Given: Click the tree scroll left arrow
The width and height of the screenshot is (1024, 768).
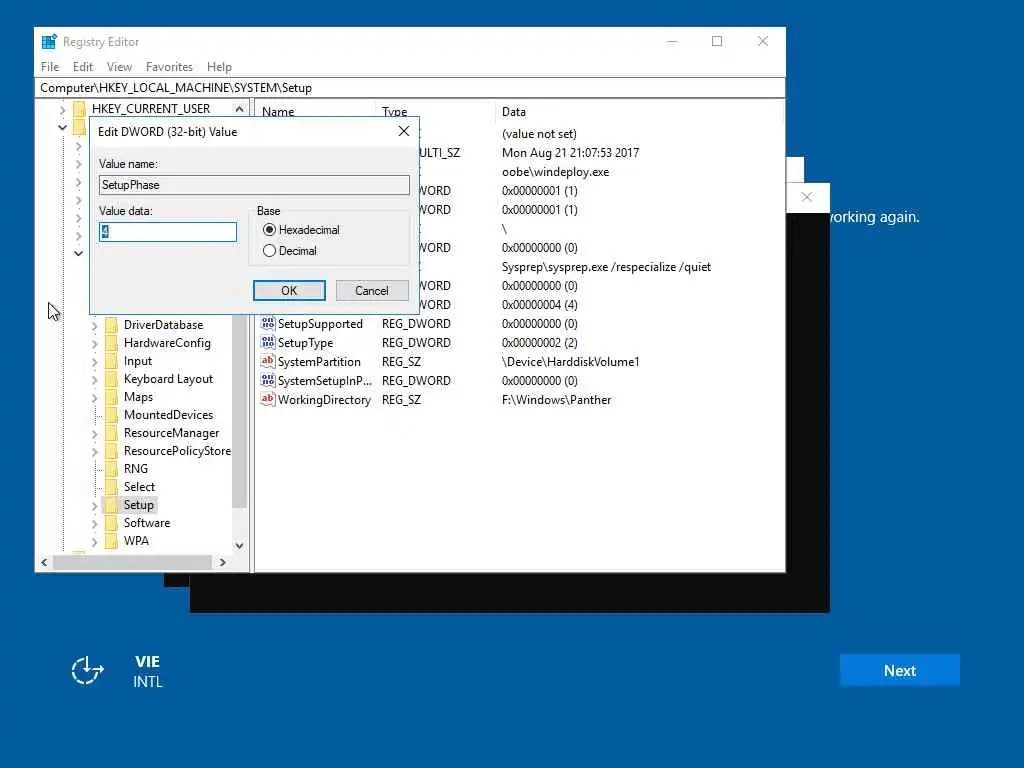Looking at the screenshot, I should [44, 562].
